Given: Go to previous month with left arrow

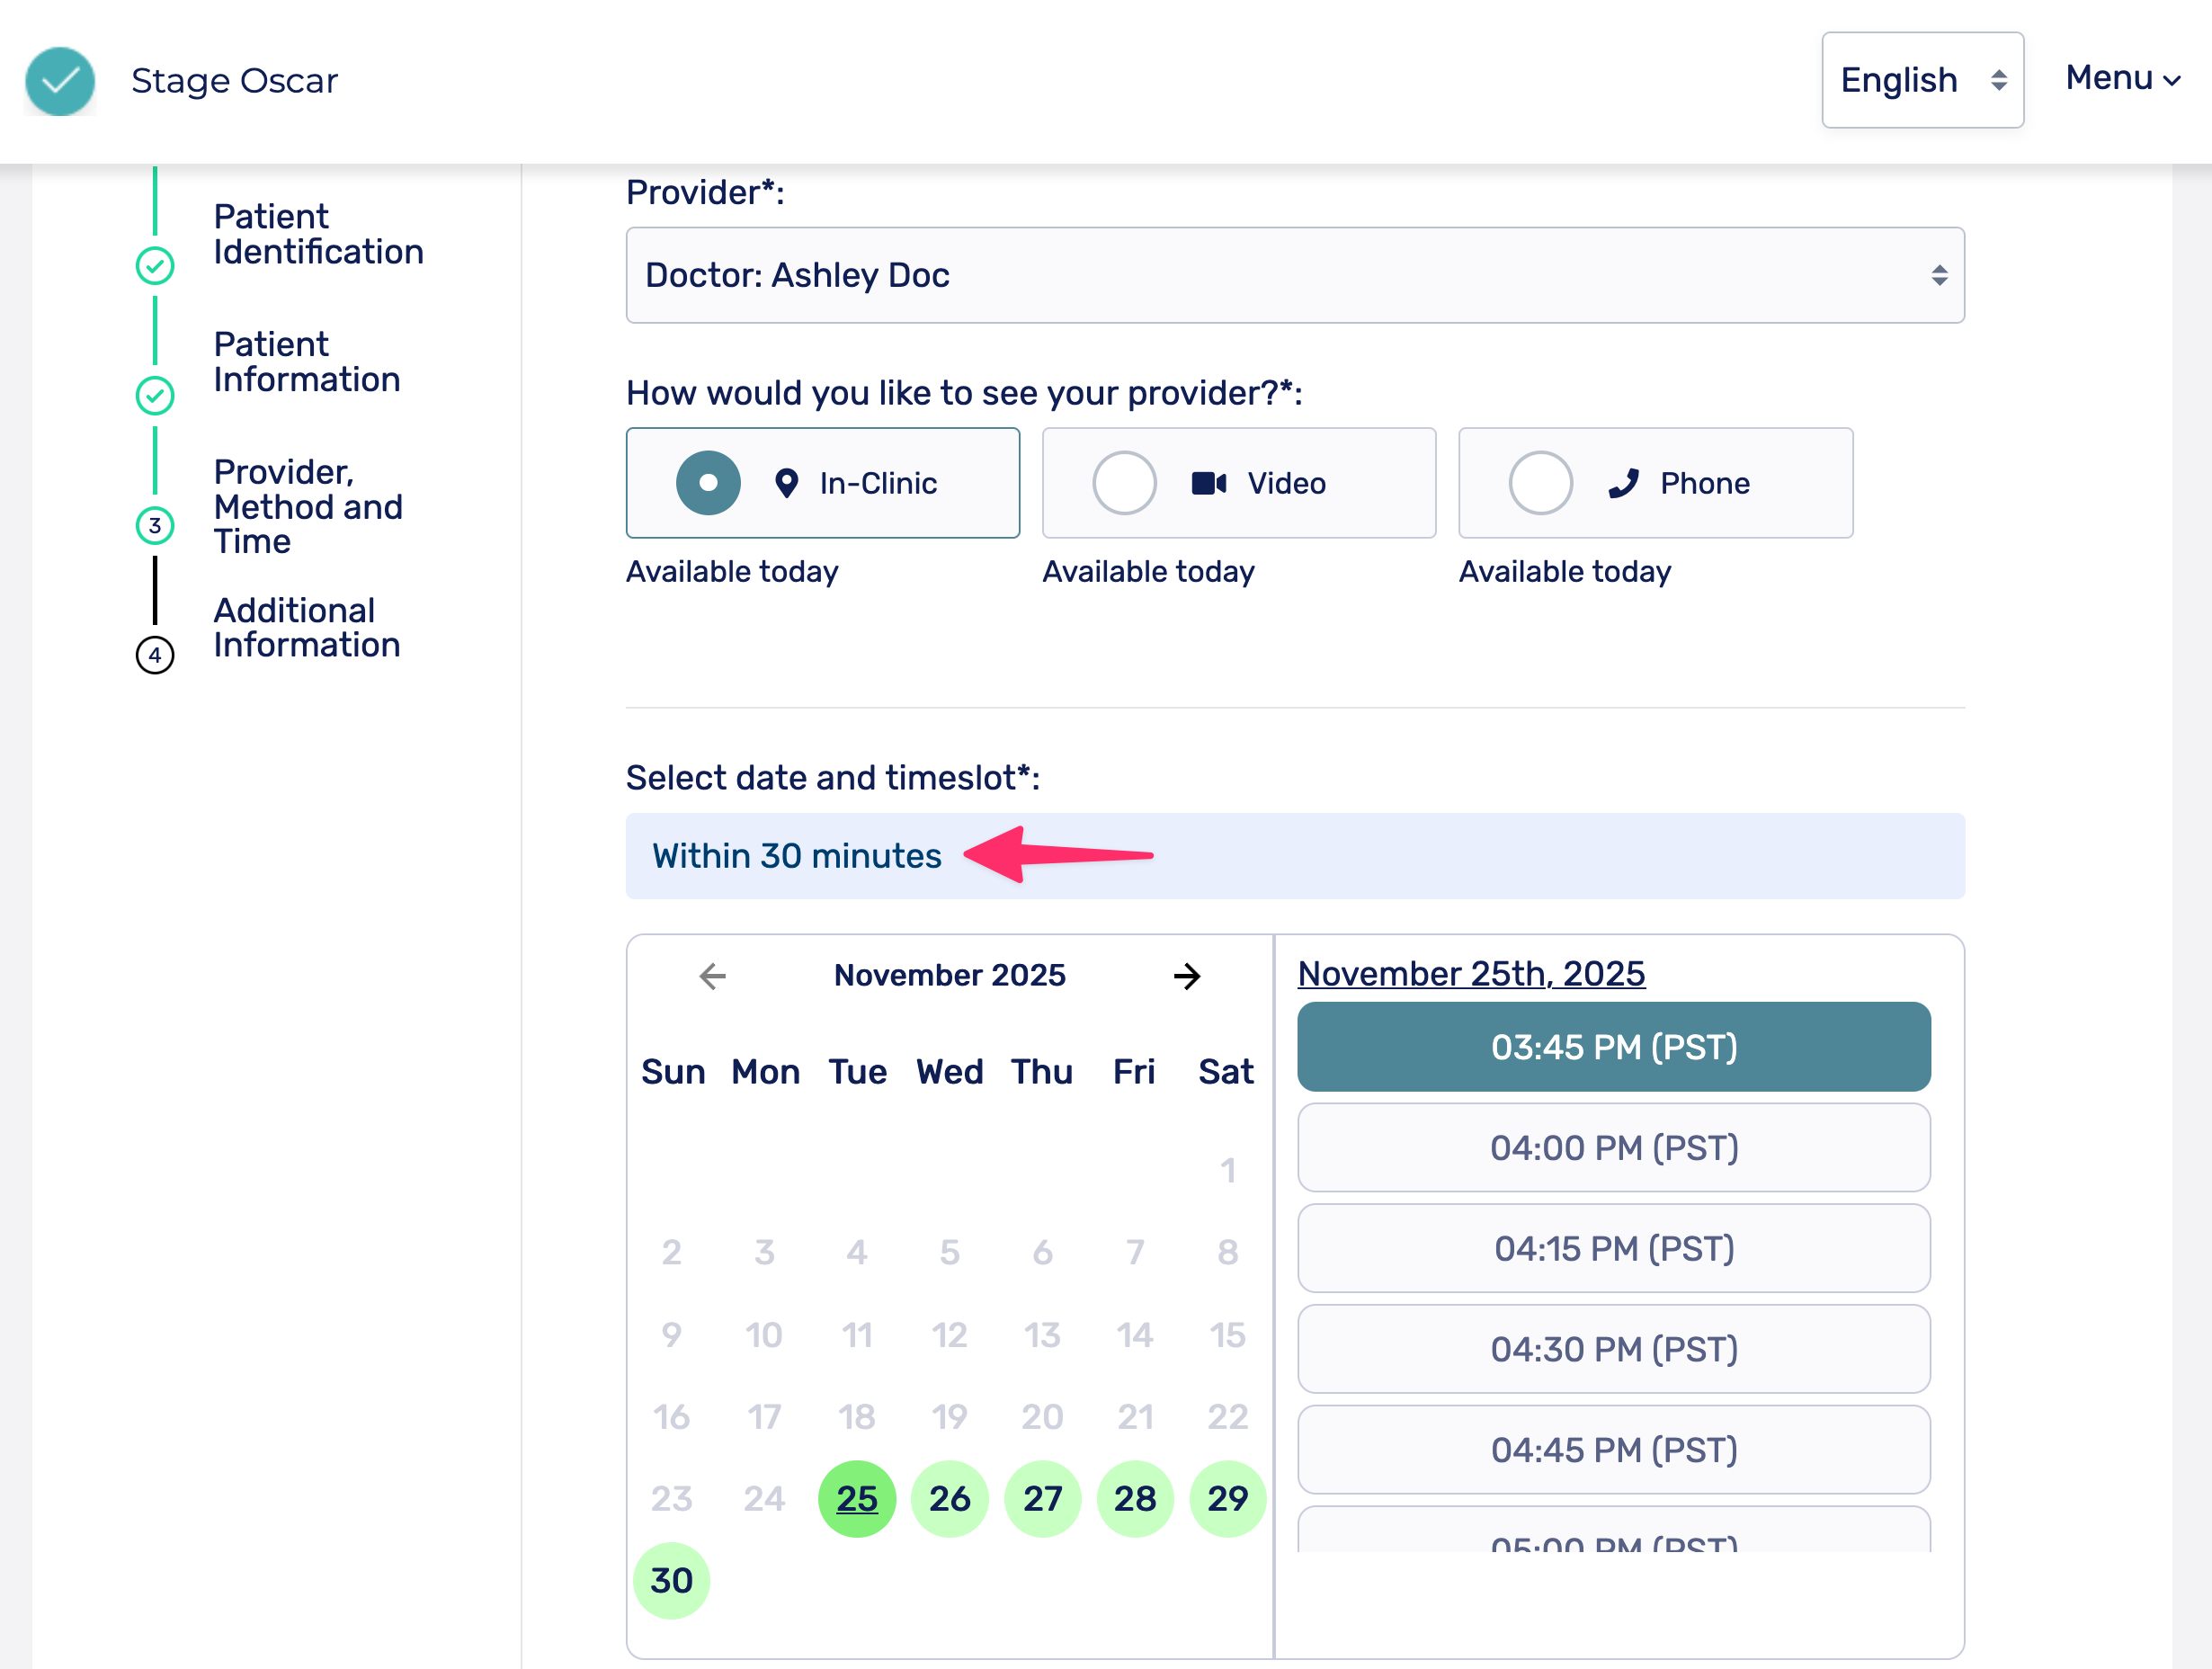Looking at the screenshot, I should (712, 976).
